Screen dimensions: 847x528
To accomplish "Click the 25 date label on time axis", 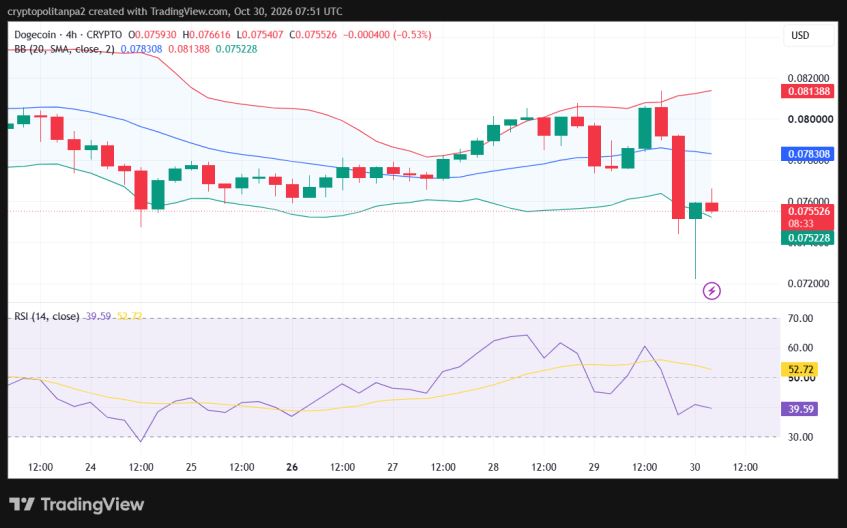I will coord(191,467).
